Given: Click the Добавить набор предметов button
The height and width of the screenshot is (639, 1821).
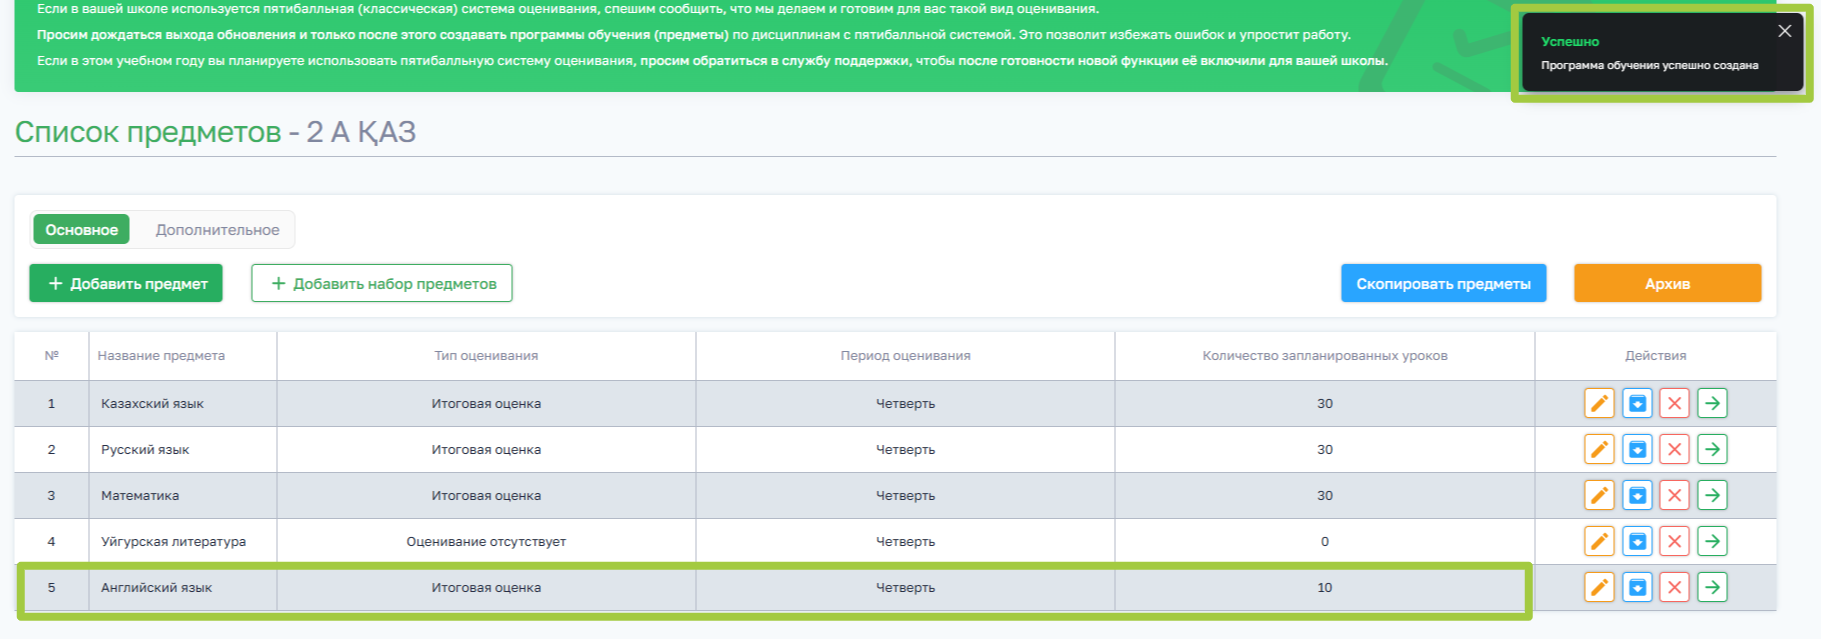Looking at the screenshot, I should click(x=382, y=283).
